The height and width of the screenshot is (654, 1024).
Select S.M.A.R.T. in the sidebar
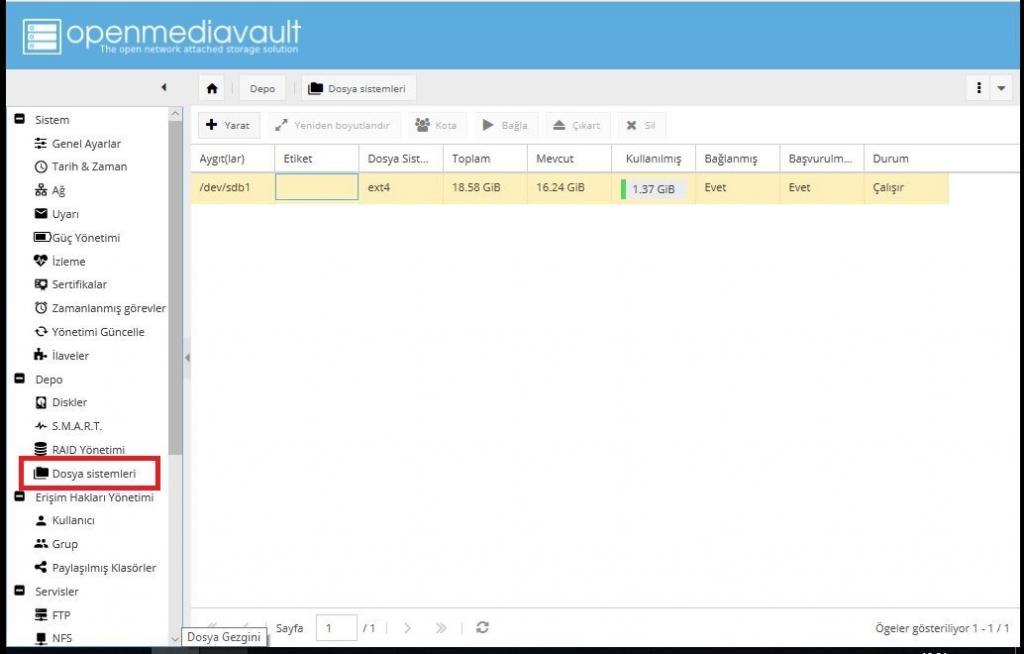[68, 426]
